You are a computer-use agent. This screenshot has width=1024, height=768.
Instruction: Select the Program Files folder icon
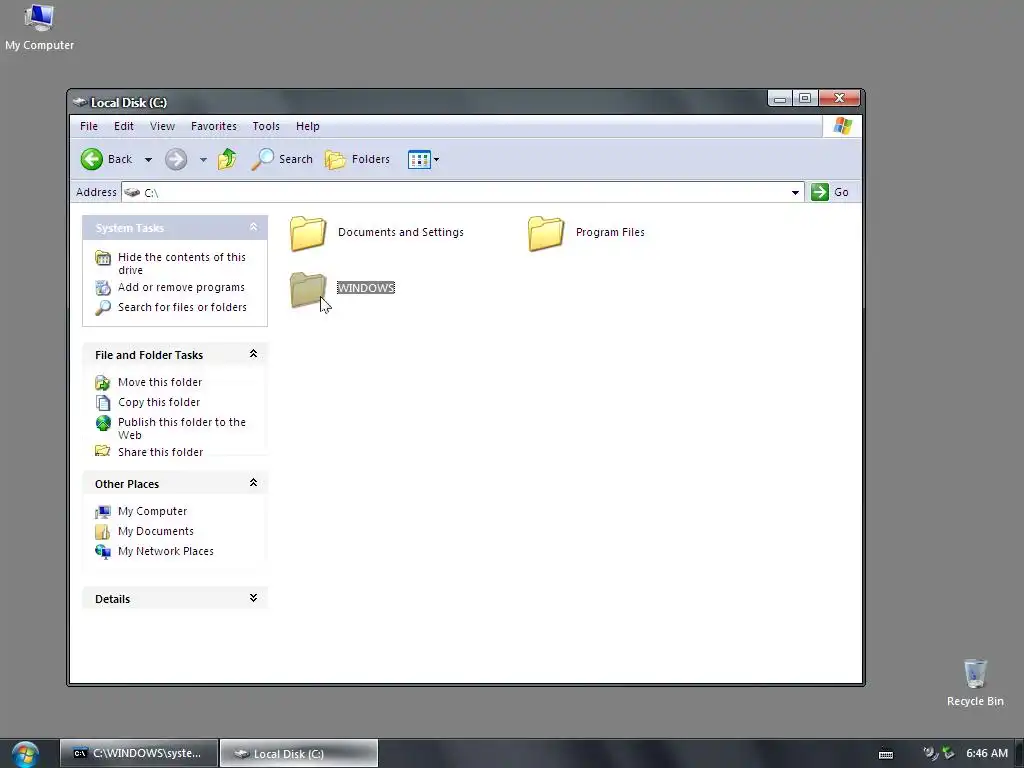[x=546, y=233]
